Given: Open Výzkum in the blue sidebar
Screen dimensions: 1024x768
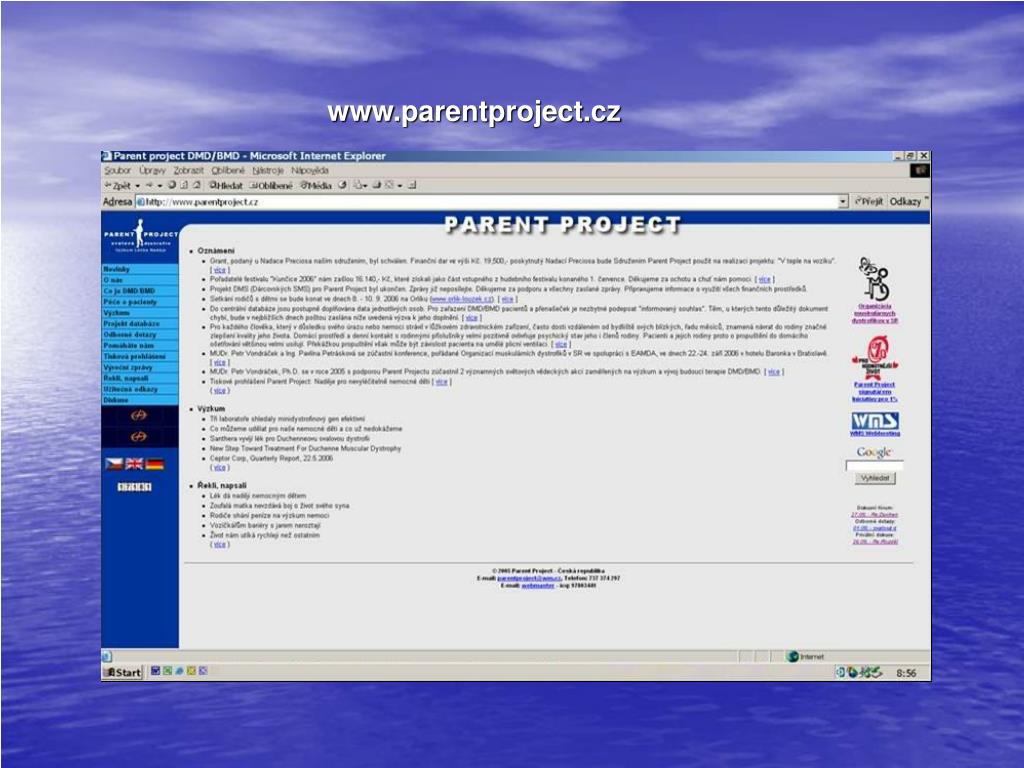Looking at the screenshot, I should (x=140, y=313).
